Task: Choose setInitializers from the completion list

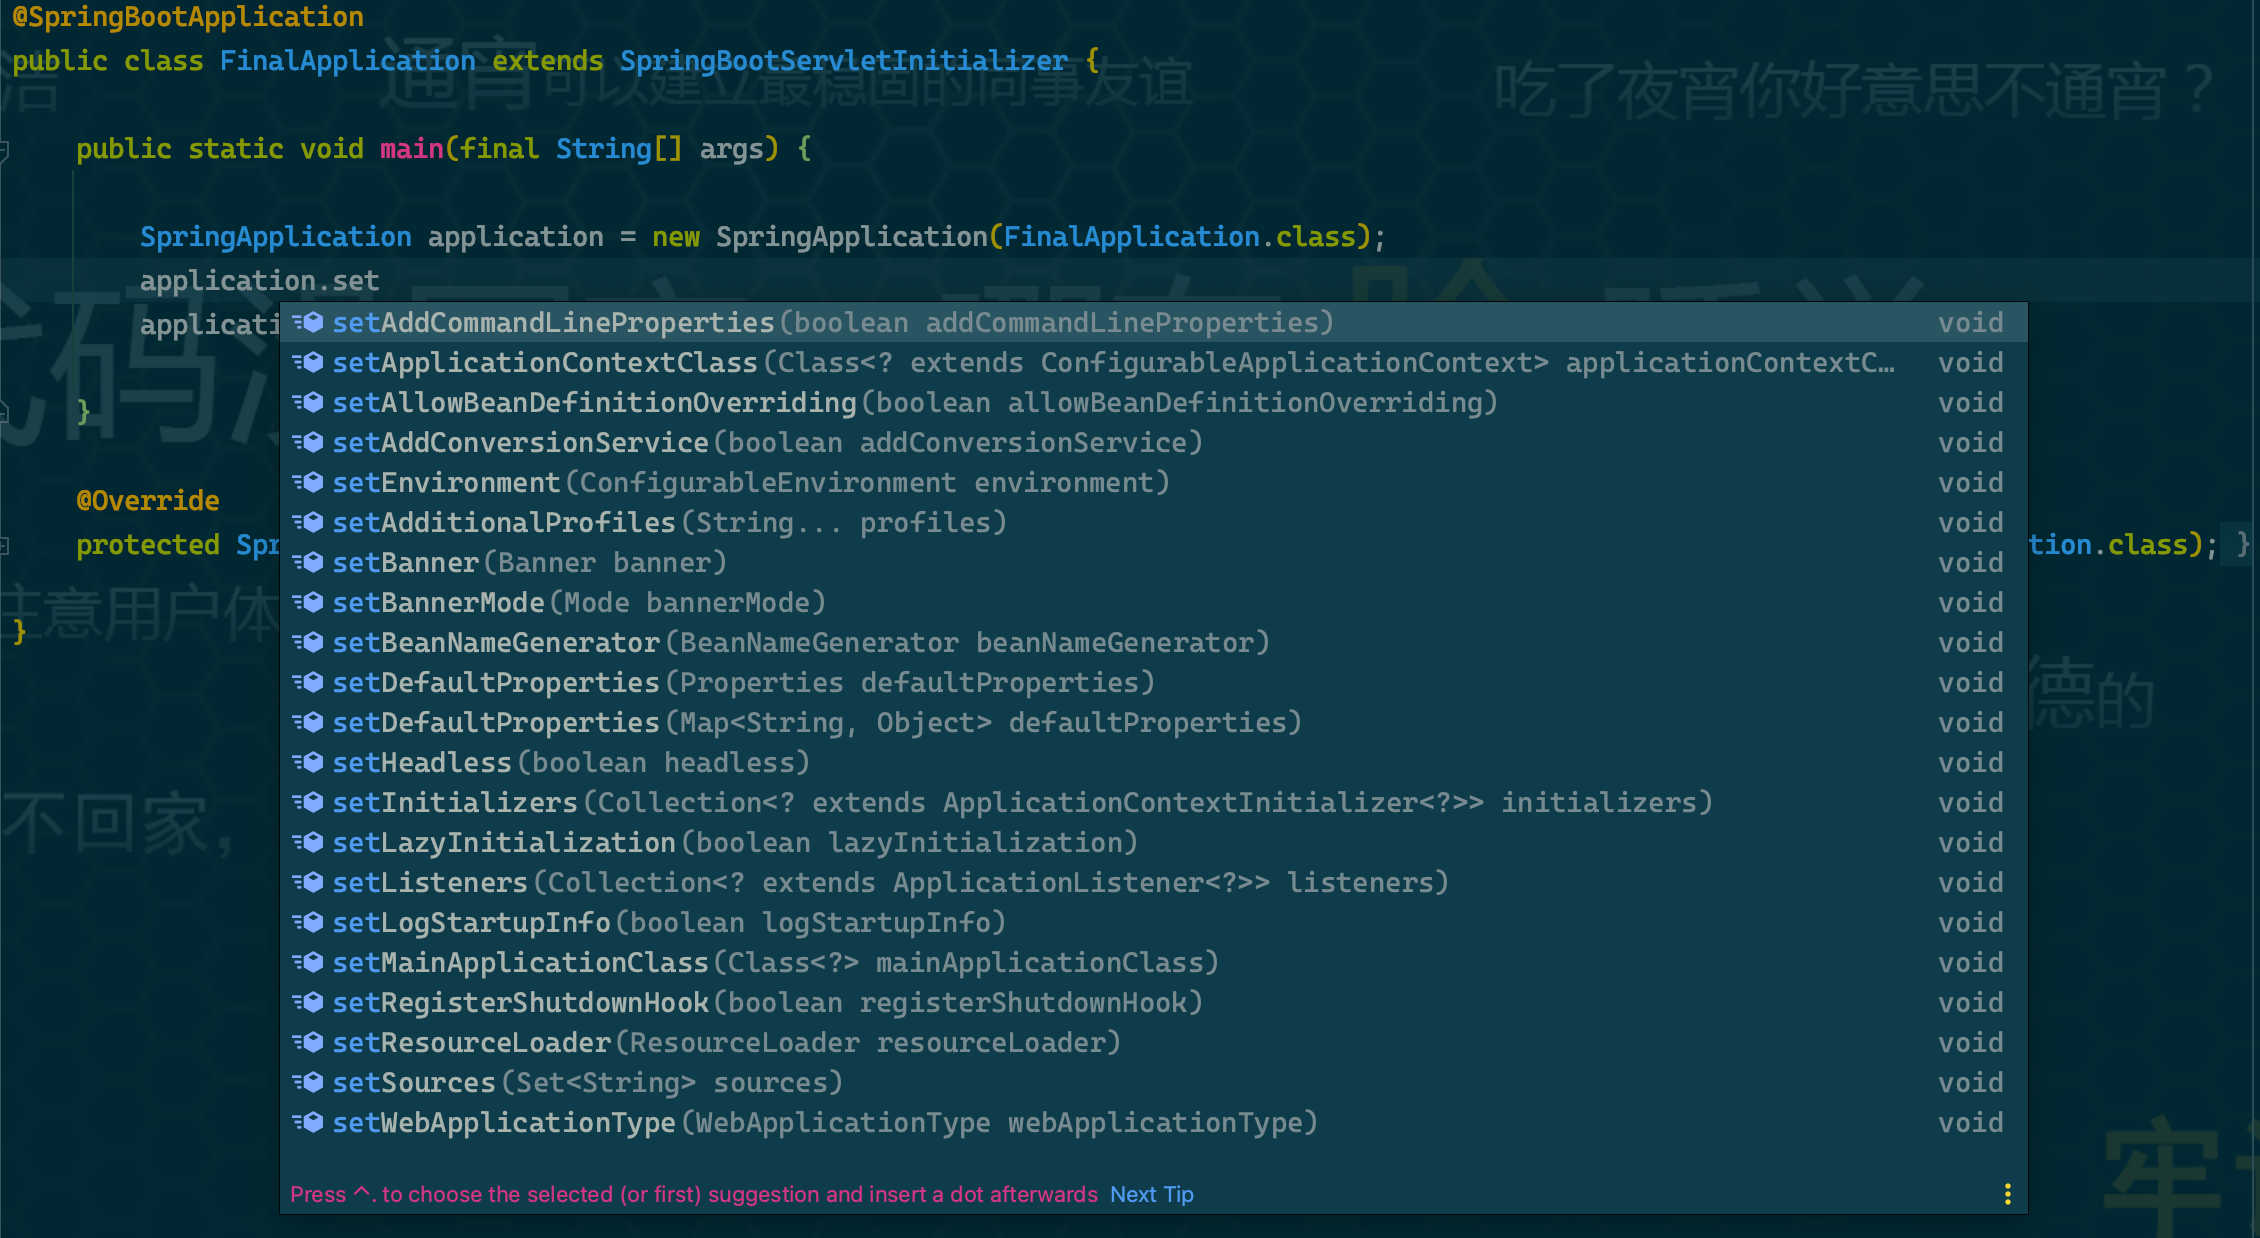Action: click(1154, 802)
